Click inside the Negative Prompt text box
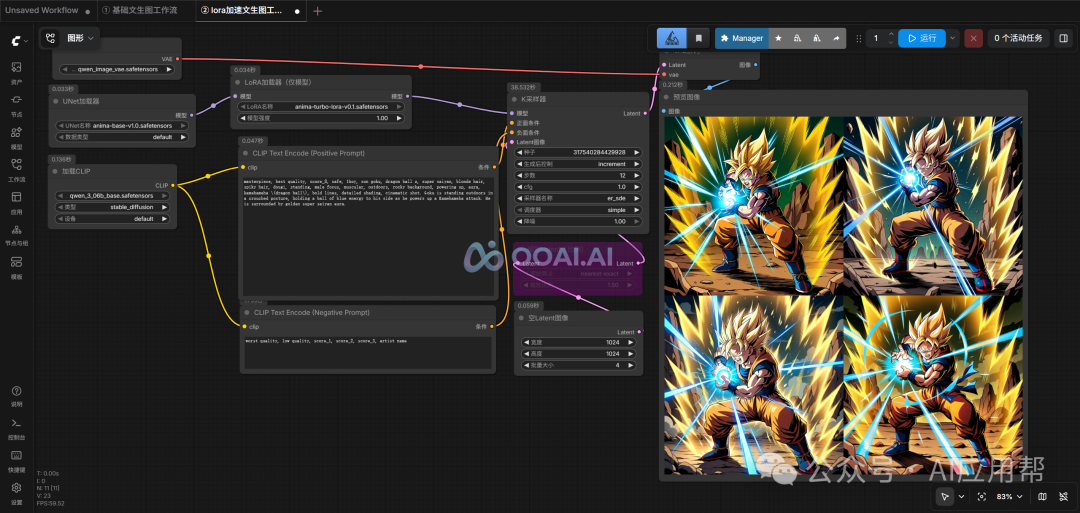 [368, 353]
